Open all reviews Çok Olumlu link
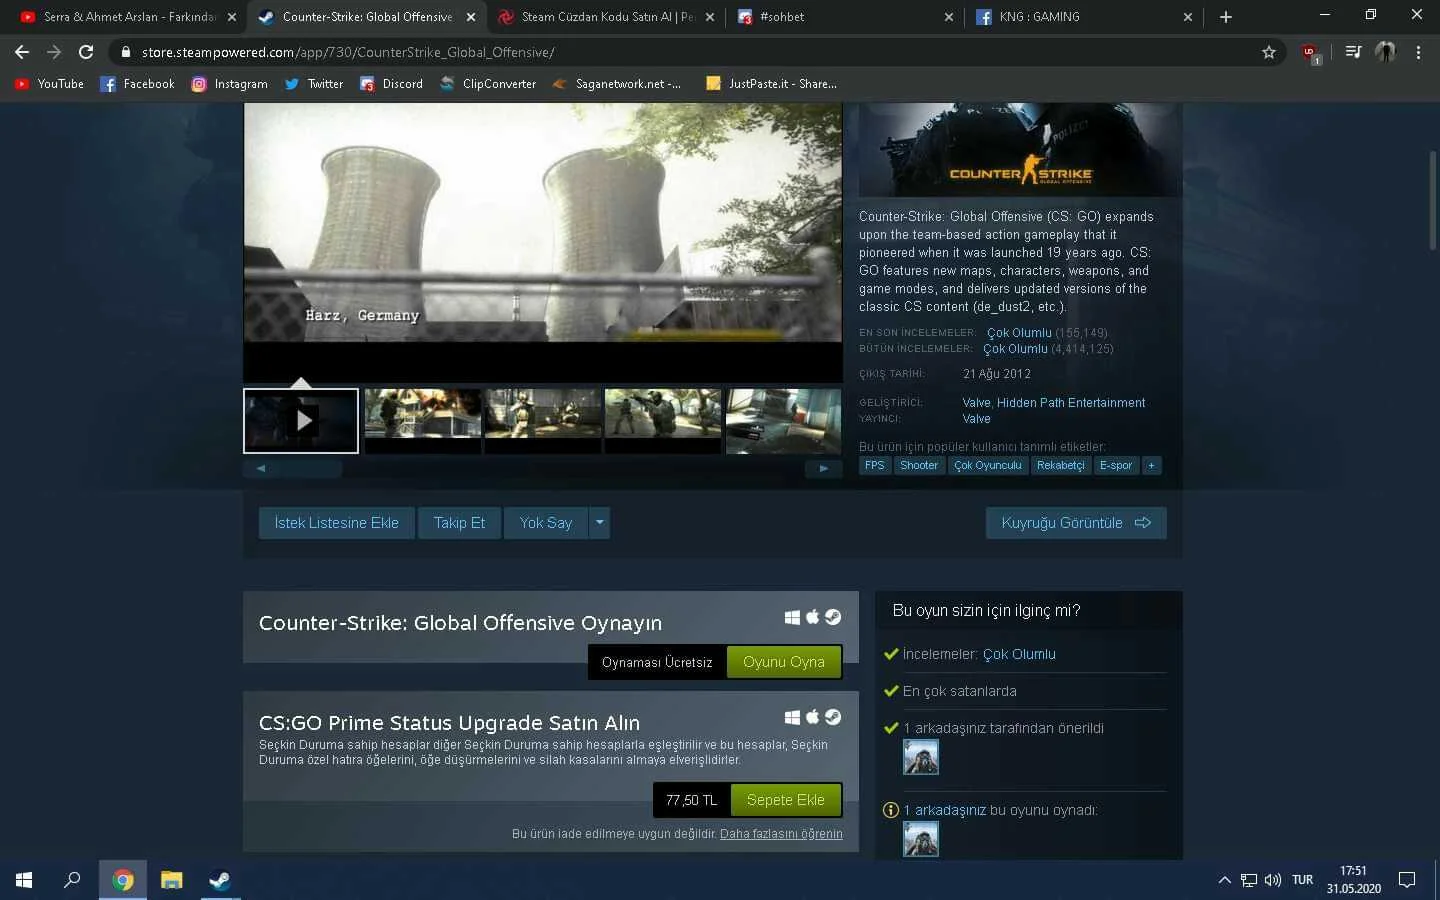 pyautogui.click(x=1015, y=349)
